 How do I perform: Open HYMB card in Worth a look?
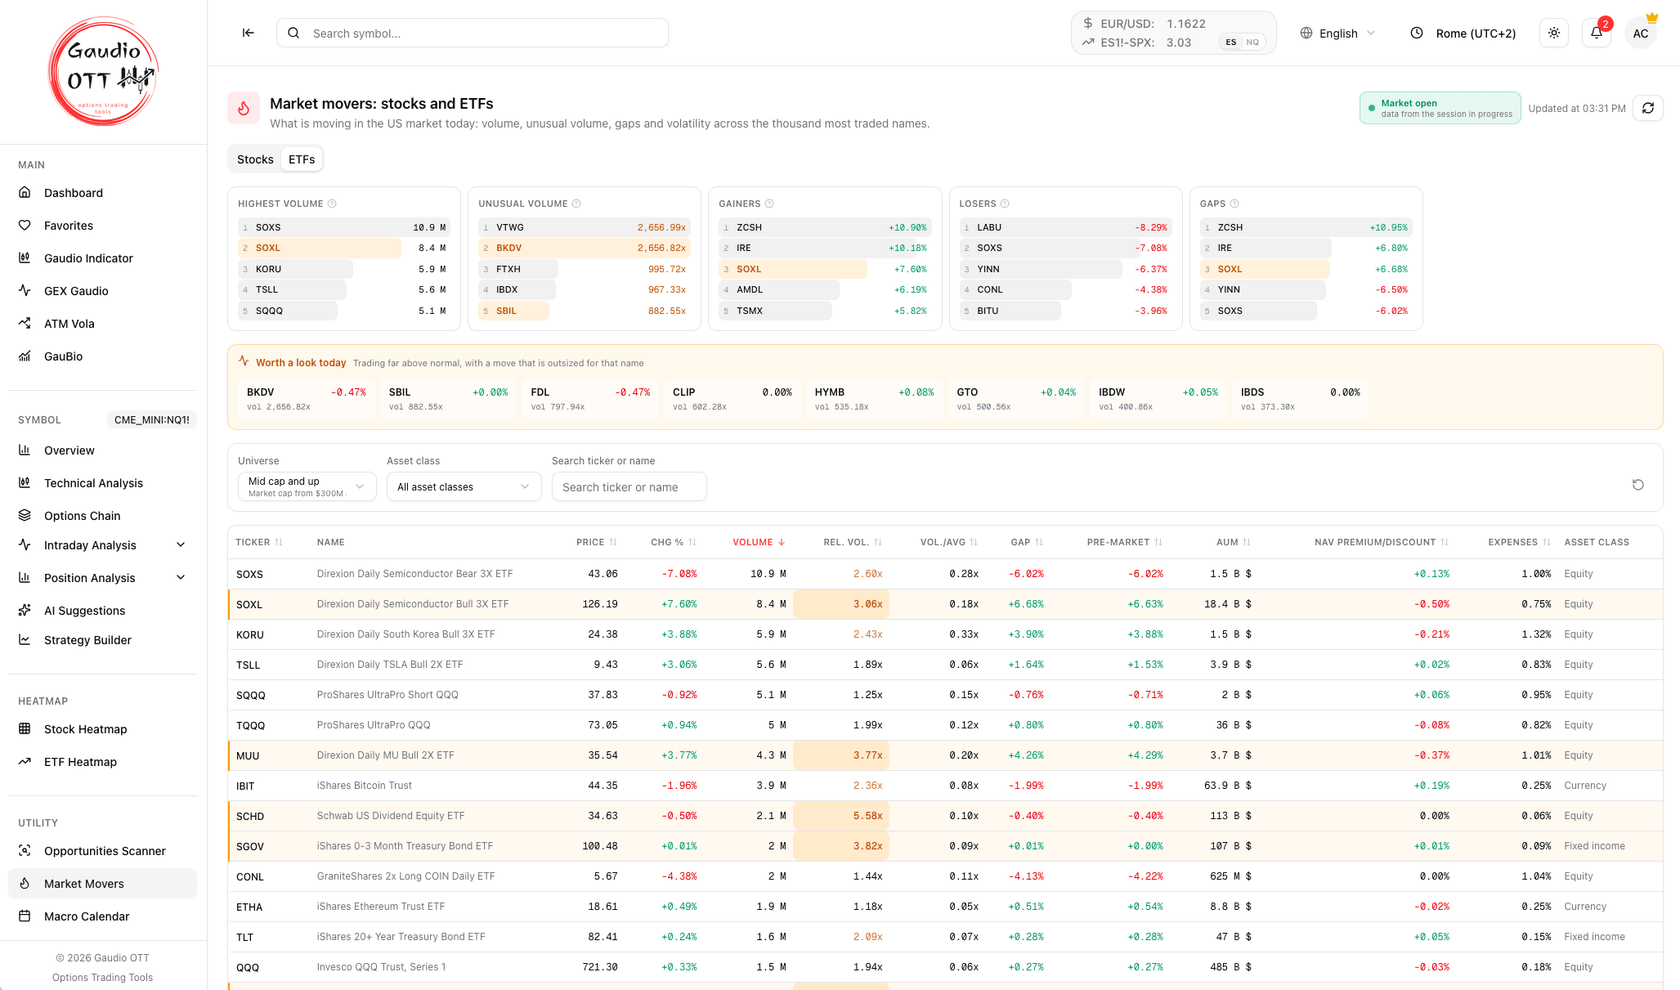[x=874, y=398]
